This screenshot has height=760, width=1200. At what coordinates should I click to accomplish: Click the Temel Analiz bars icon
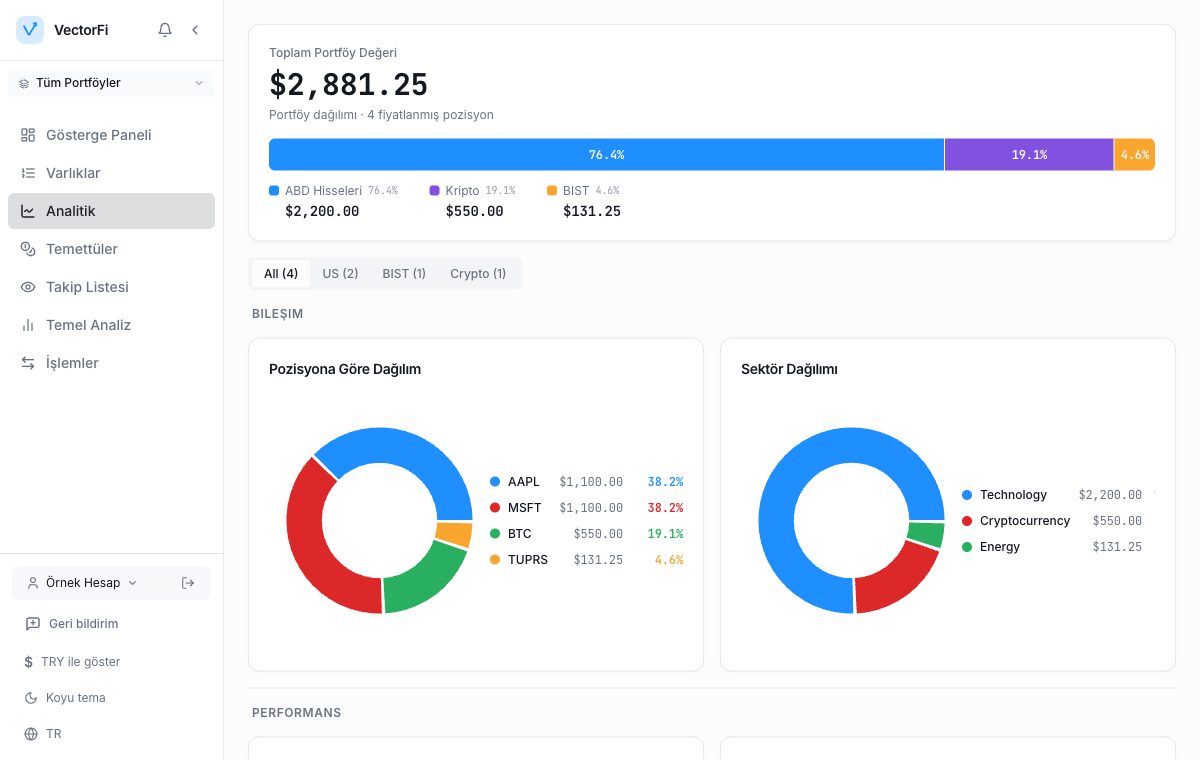point(28,325)
